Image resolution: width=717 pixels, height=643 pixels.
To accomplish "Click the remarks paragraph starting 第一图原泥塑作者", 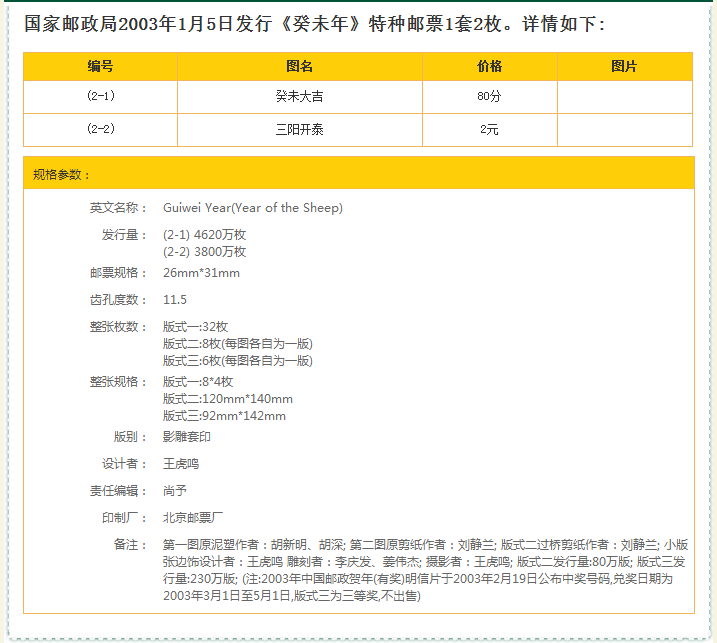I will coord(425,570).
